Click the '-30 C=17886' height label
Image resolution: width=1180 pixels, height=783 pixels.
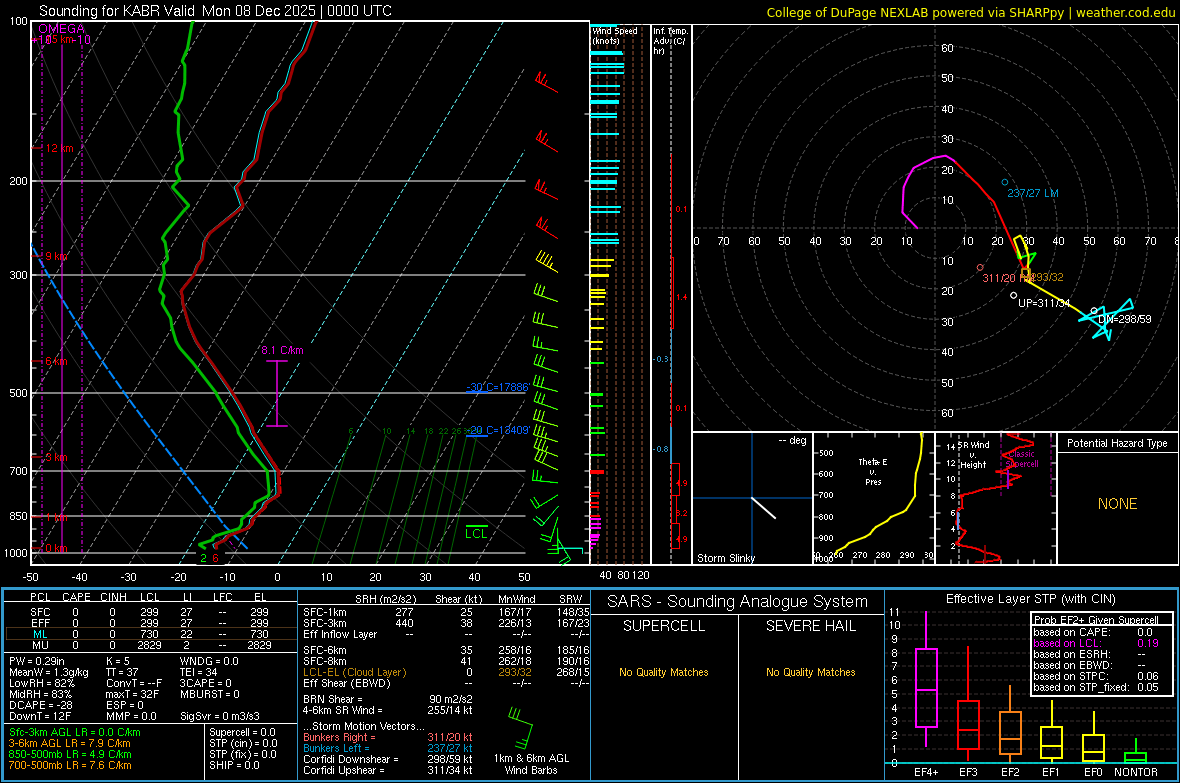[497, 387]
